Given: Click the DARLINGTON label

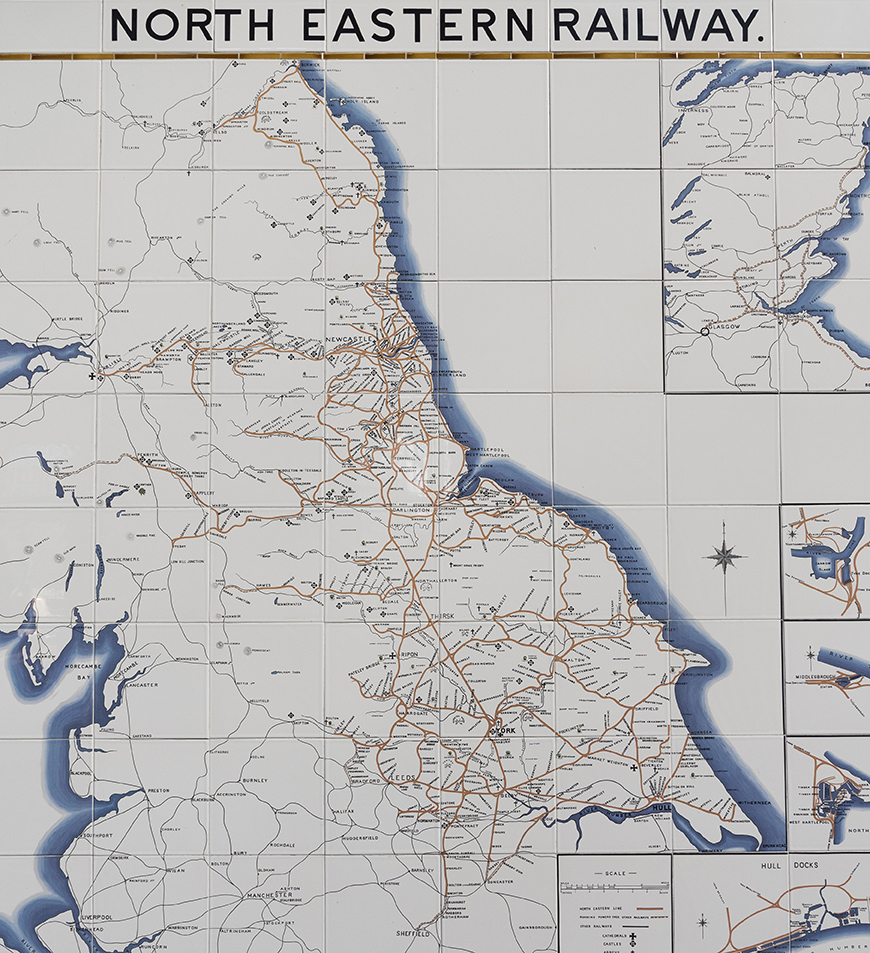Looking at the screenshot, I should click(x=410, y=511).
